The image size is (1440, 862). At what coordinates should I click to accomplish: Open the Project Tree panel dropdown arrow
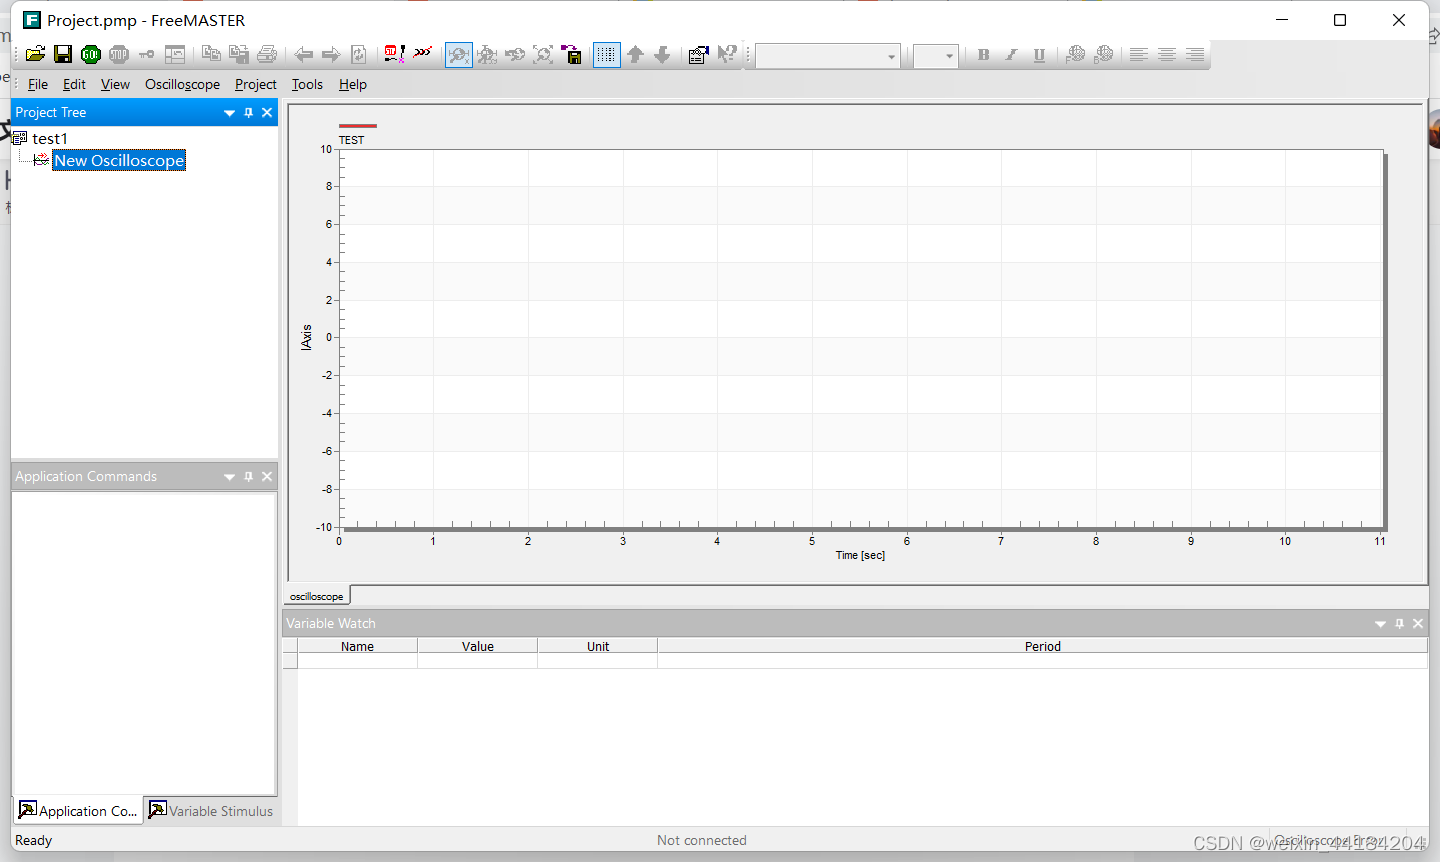point(229,113)
